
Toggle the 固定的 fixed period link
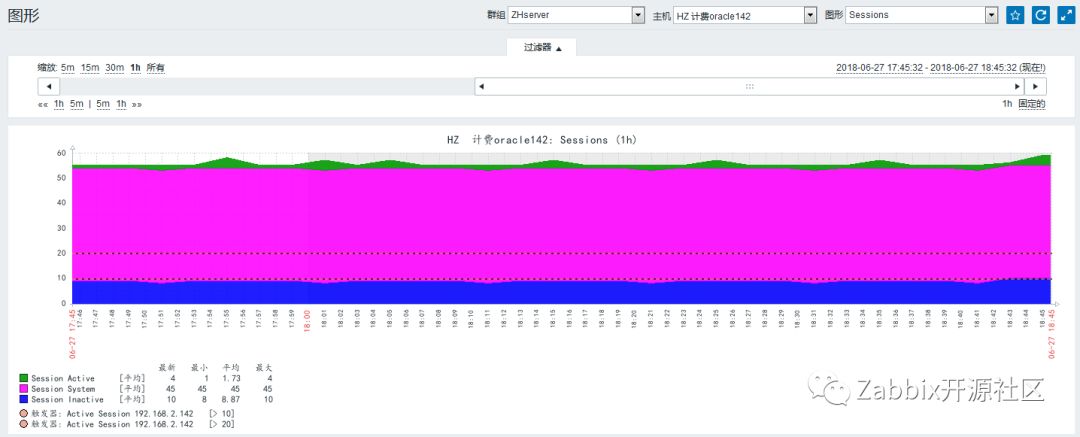pyautogui.click(x=1032, y=104)
